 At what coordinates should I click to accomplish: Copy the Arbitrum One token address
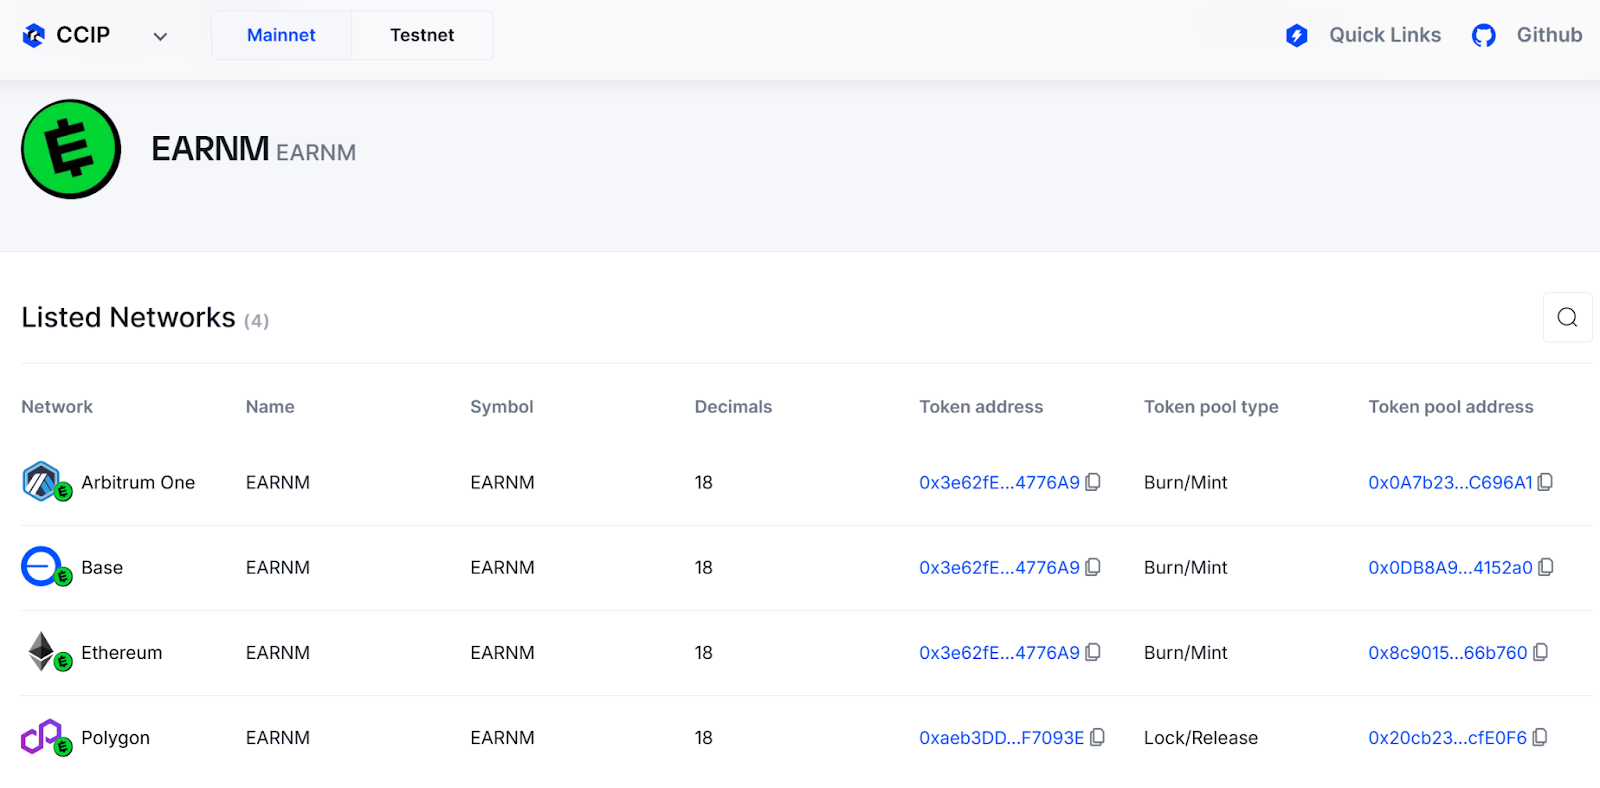1093,482
